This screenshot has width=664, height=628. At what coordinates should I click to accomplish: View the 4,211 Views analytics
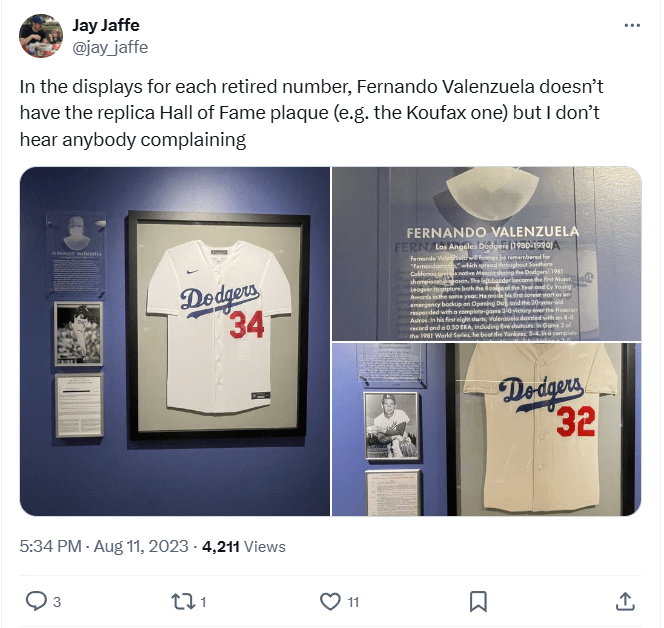pyautogui.click(x=243, y=546)
